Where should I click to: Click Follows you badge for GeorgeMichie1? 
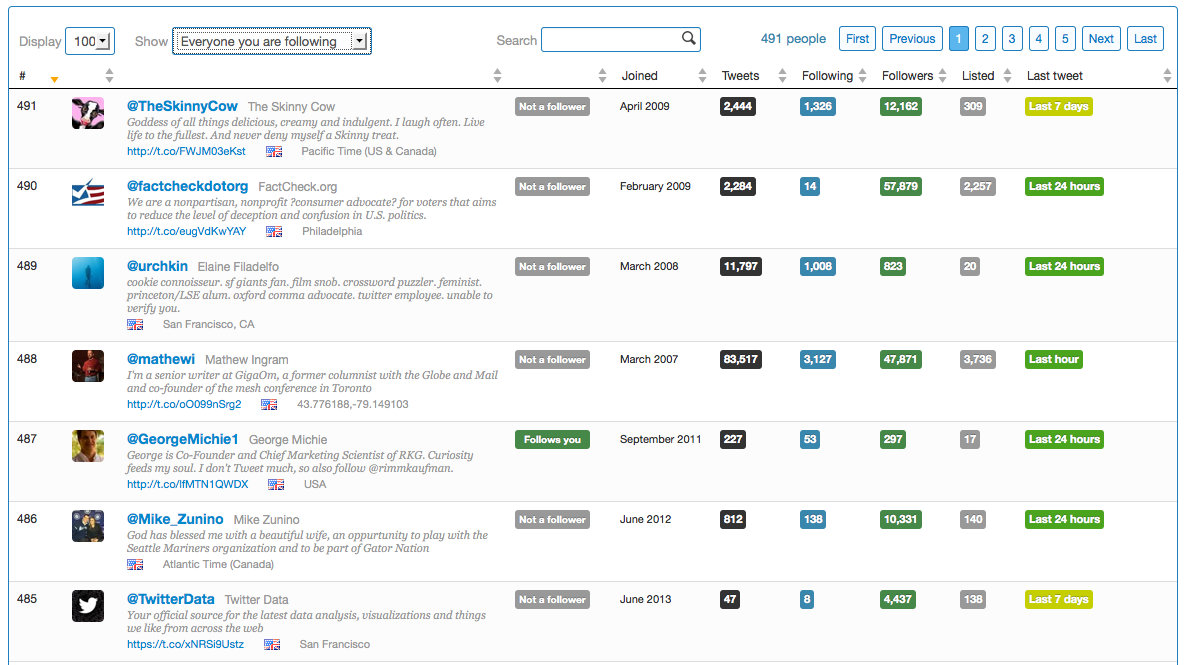coord(552,440)
